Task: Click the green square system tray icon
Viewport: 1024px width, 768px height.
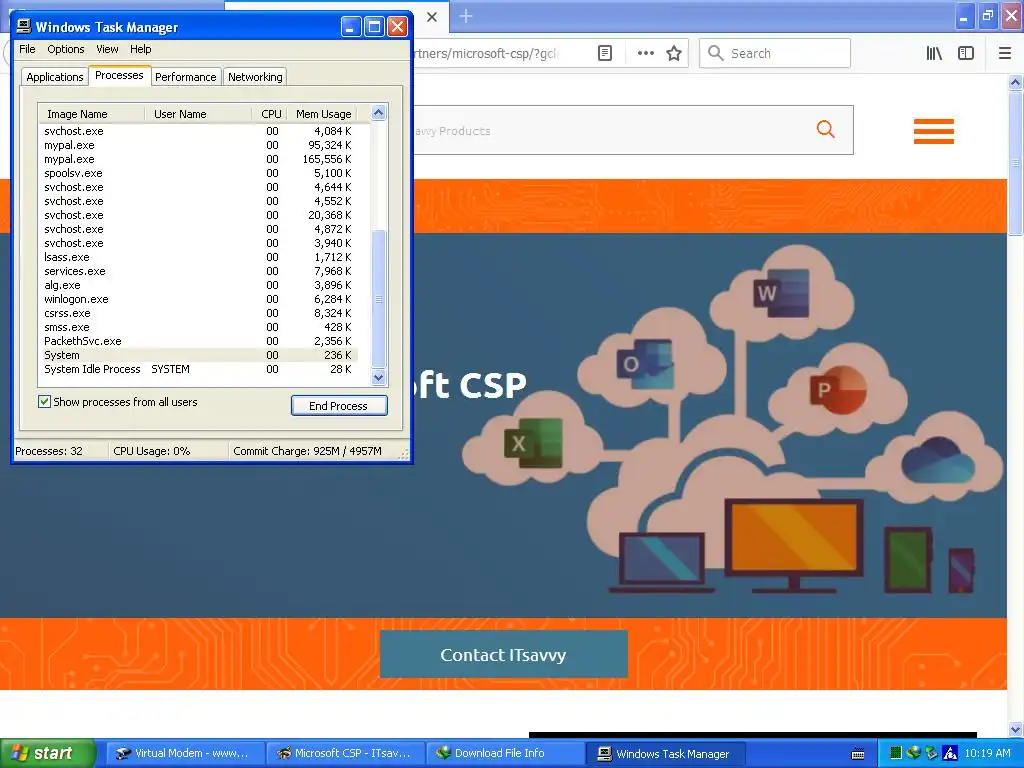Action: 896,753
